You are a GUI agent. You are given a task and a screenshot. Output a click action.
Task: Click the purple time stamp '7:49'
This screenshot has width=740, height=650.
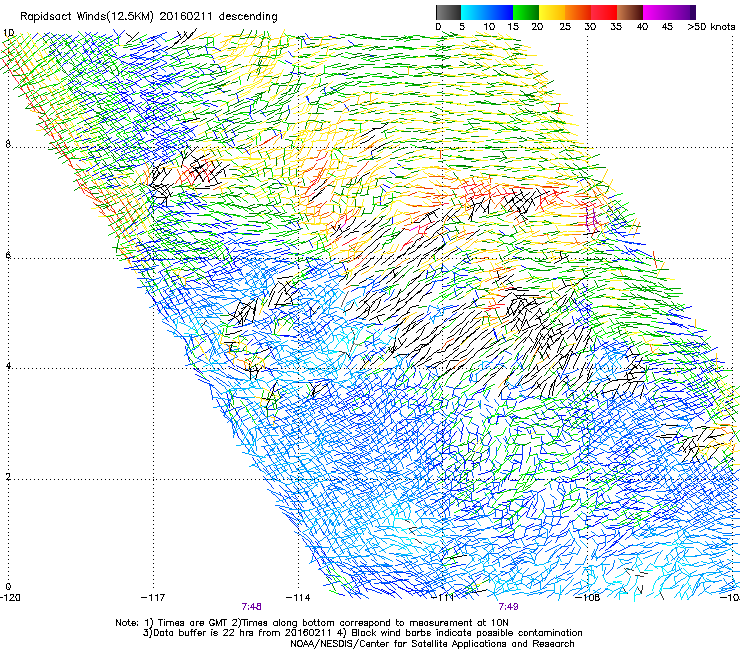coord(509,607)
